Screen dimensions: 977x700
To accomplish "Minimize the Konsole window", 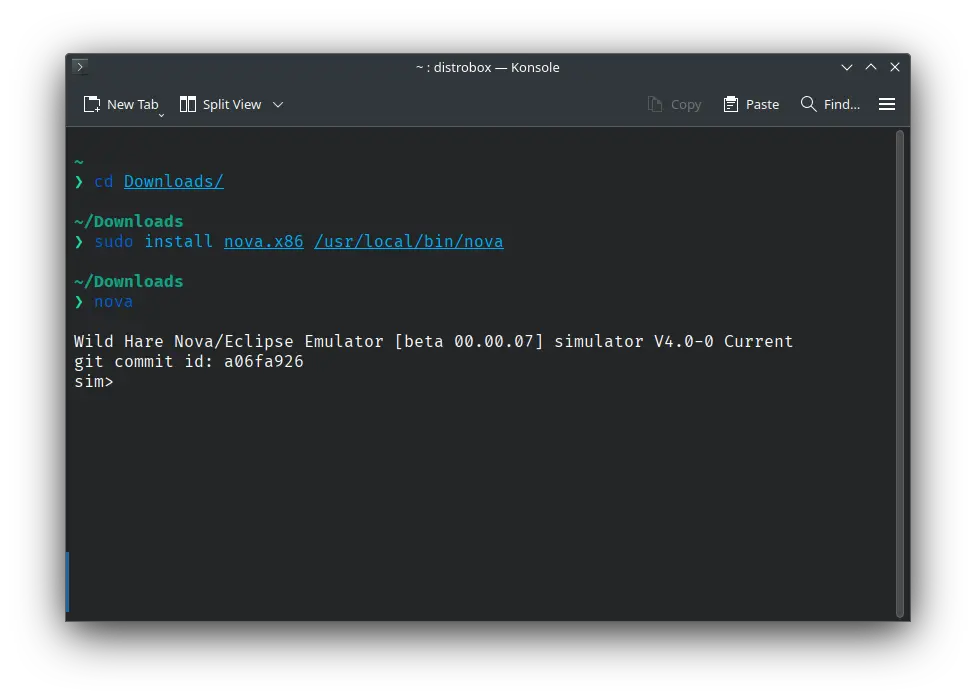I will (x=847, y=67).
